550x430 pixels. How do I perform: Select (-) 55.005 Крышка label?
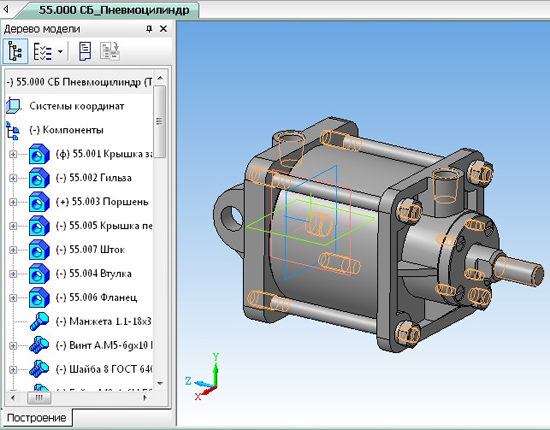point(104,226)
